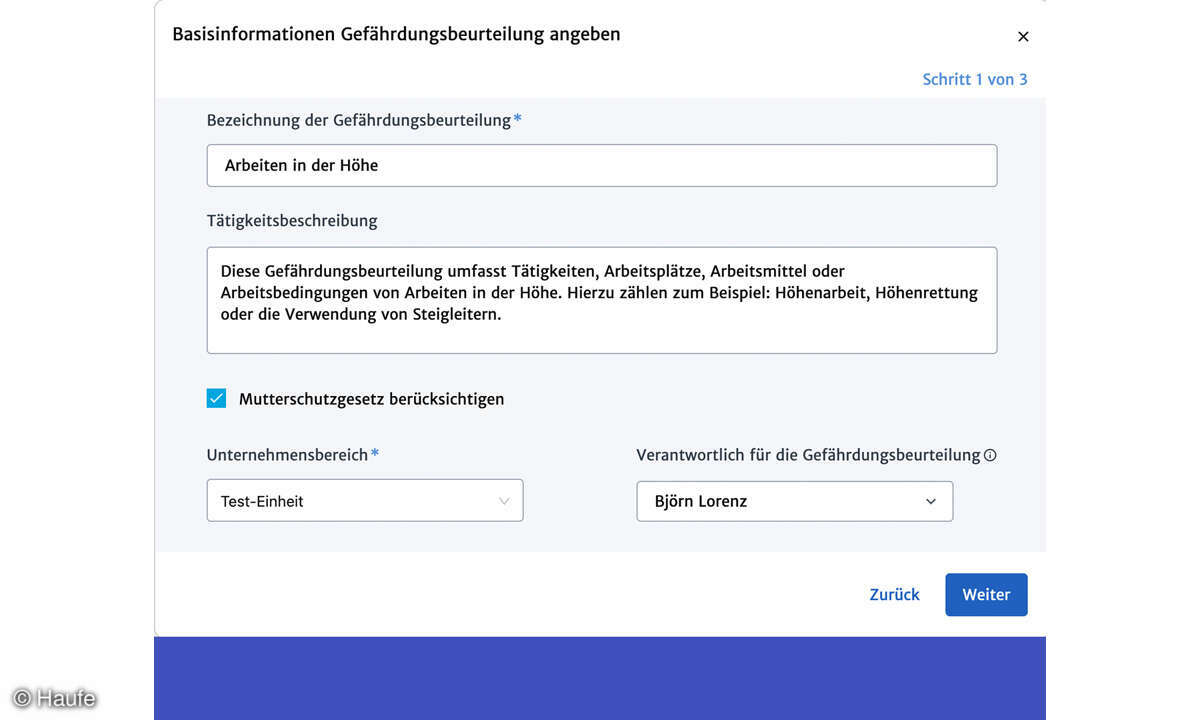
Task: Open the Unternehmensbereich dropdown showing Test-Einheit
Action: click(365, 500)
